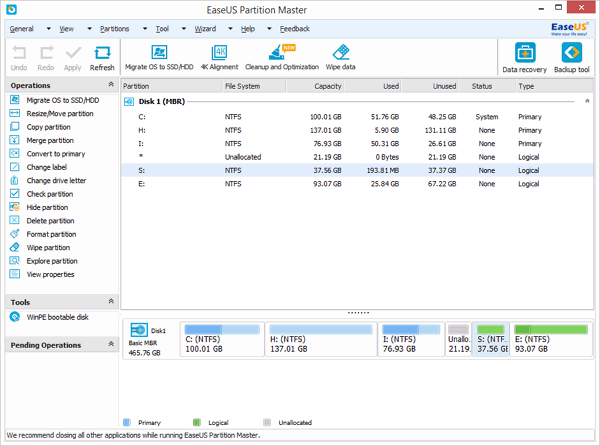The image size is (600, 446).
Task: Open WinPE bootable disk tool
Action: [55, 317]
